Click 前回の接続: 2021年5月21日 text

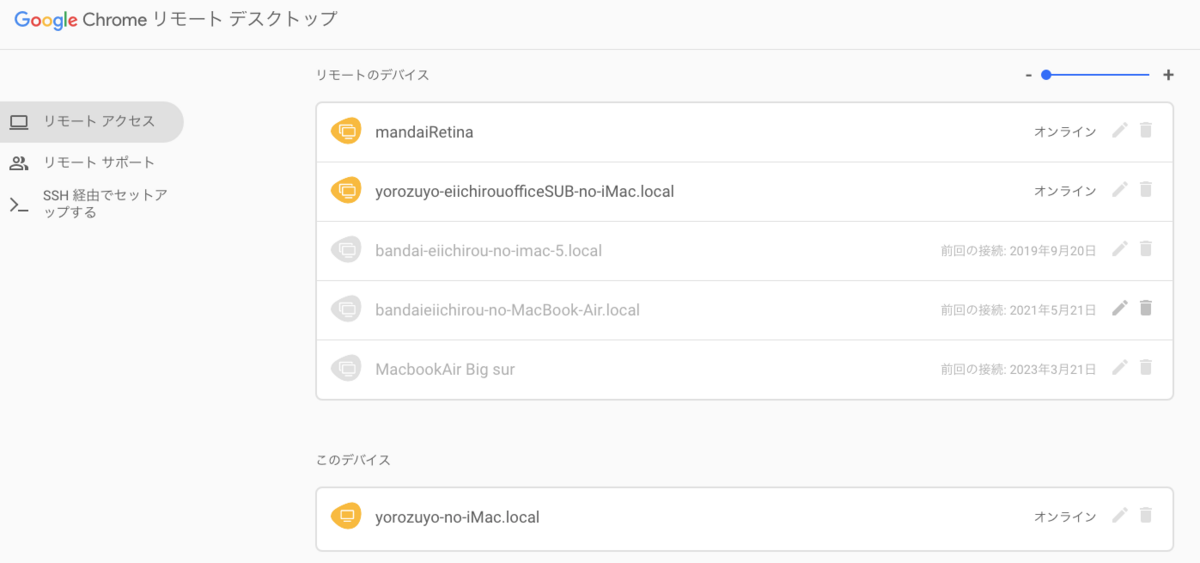1018,309
